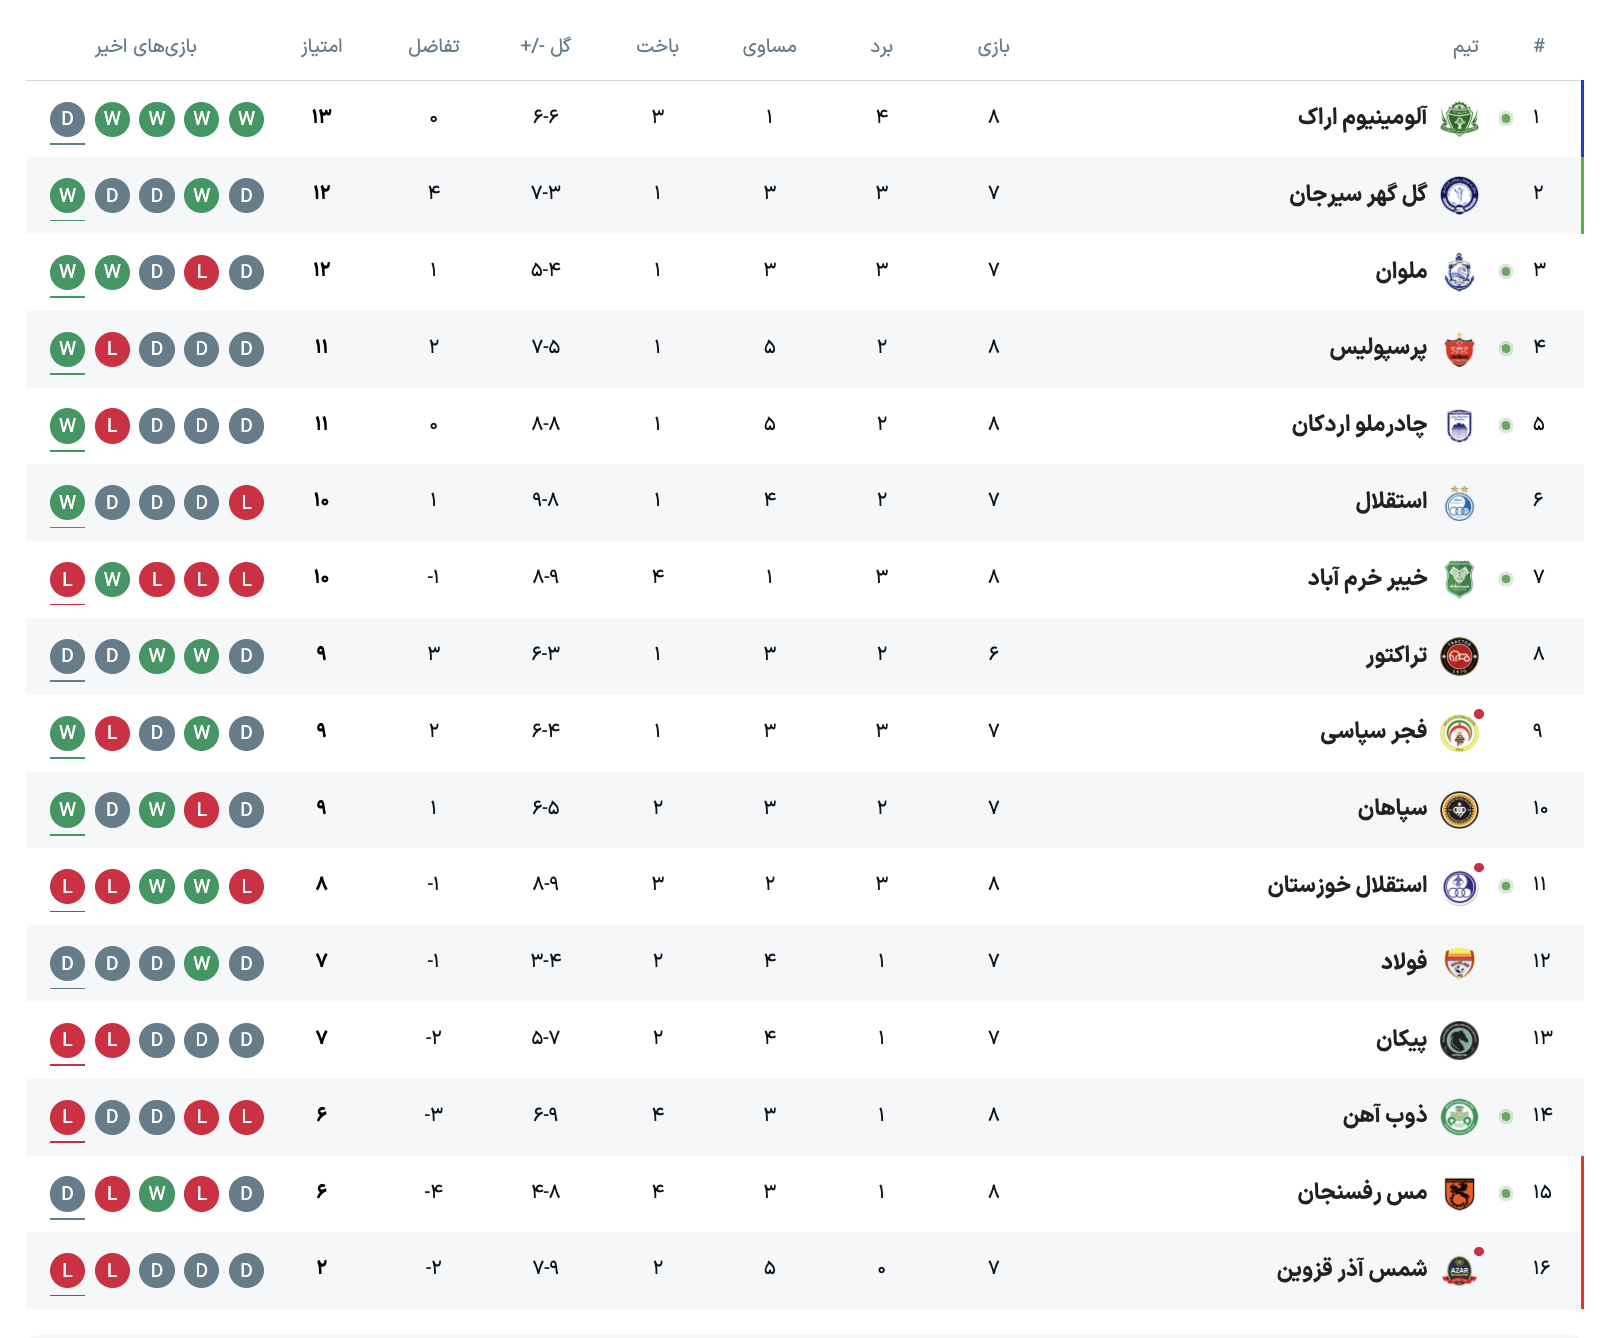Click the Persepolis red crest icon
Viewport: 1612px width, 1338px height.
[x=1459, y=348]
